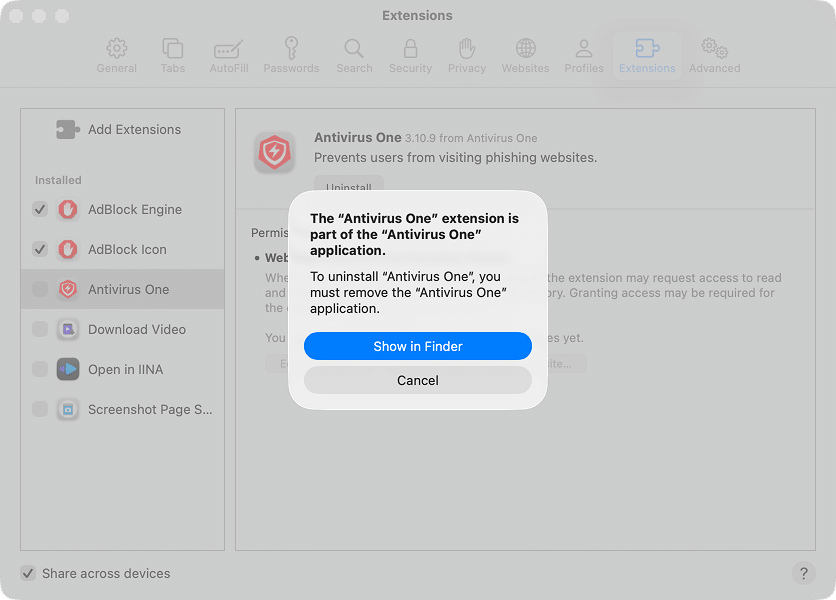Select the Websites preferences icon
Viewport: 836px width, 600px height.
point(525,50)
